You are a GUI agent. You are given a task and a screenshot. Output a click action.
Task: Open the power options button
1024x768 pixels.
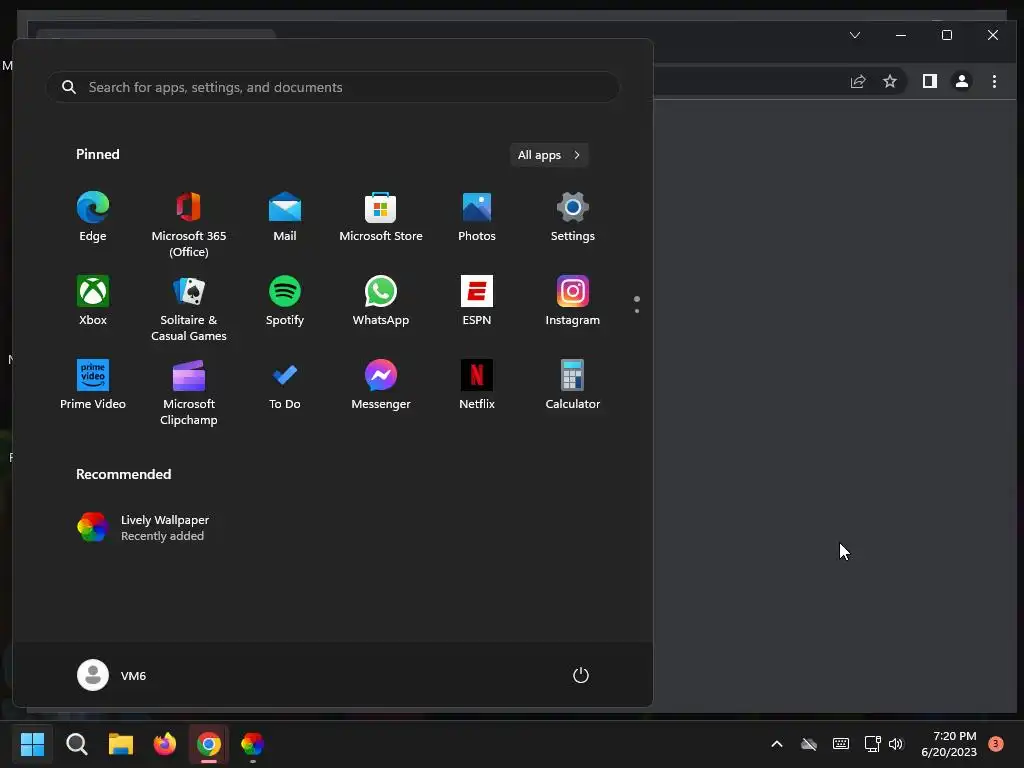[581, 675]
